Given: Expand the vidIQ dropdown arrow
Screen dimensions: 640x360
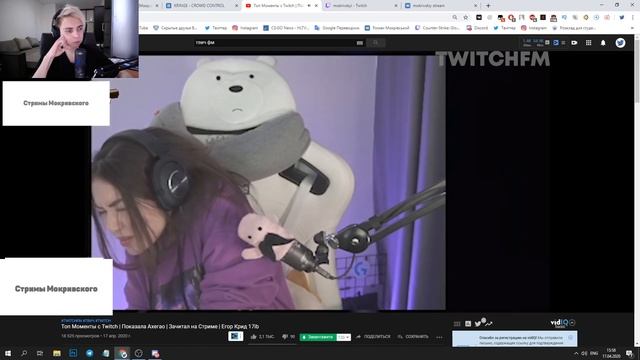Looking at the screenshot, I should [572, 323].
